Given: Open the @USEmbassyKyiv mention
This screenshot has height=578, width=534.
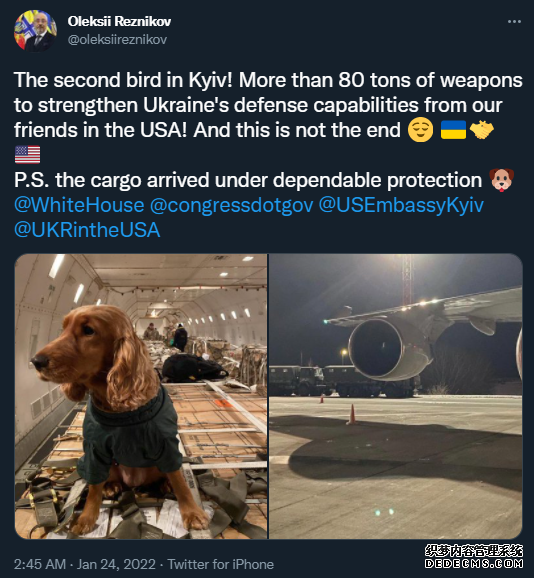Looking at the screenshot, I should 401,205.
